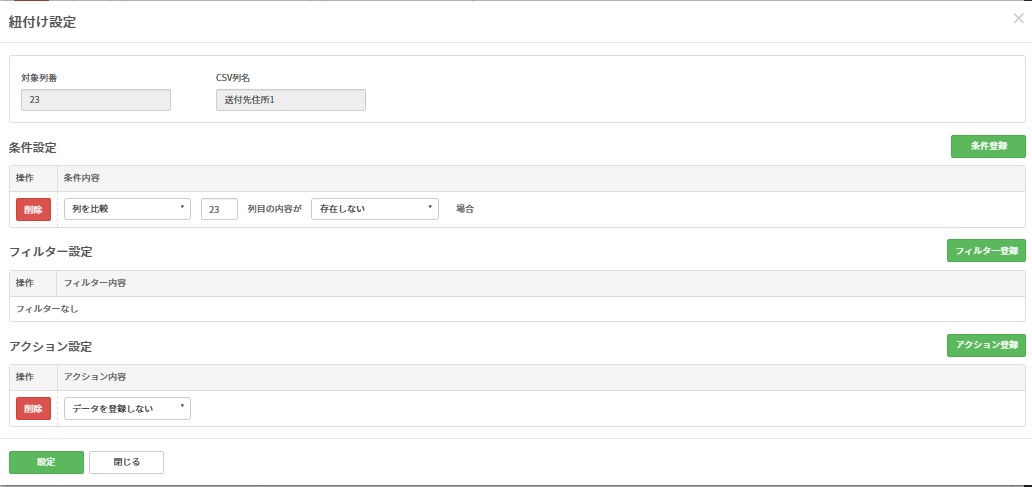Viewport: 1032px width, 487px height.
Task: Click the 紐付け設定 dialog title
Action: coord(42,22)
